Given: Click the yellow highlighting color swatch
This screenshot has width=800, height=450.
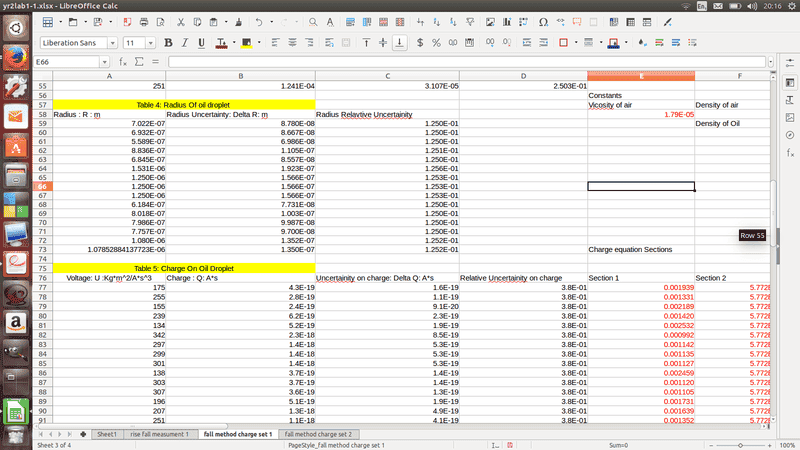Looking at the screenshot, I should tap(245, 43).
